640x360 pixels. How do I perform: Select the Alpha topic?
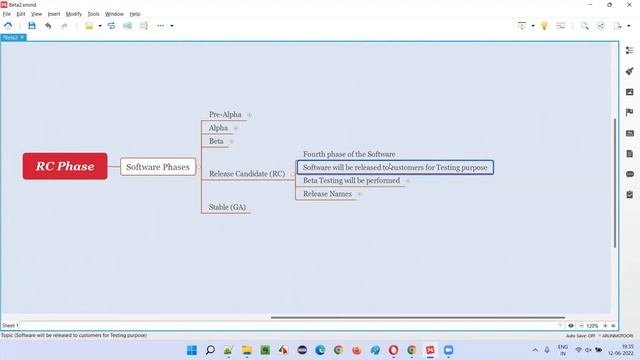click(218, 128)
